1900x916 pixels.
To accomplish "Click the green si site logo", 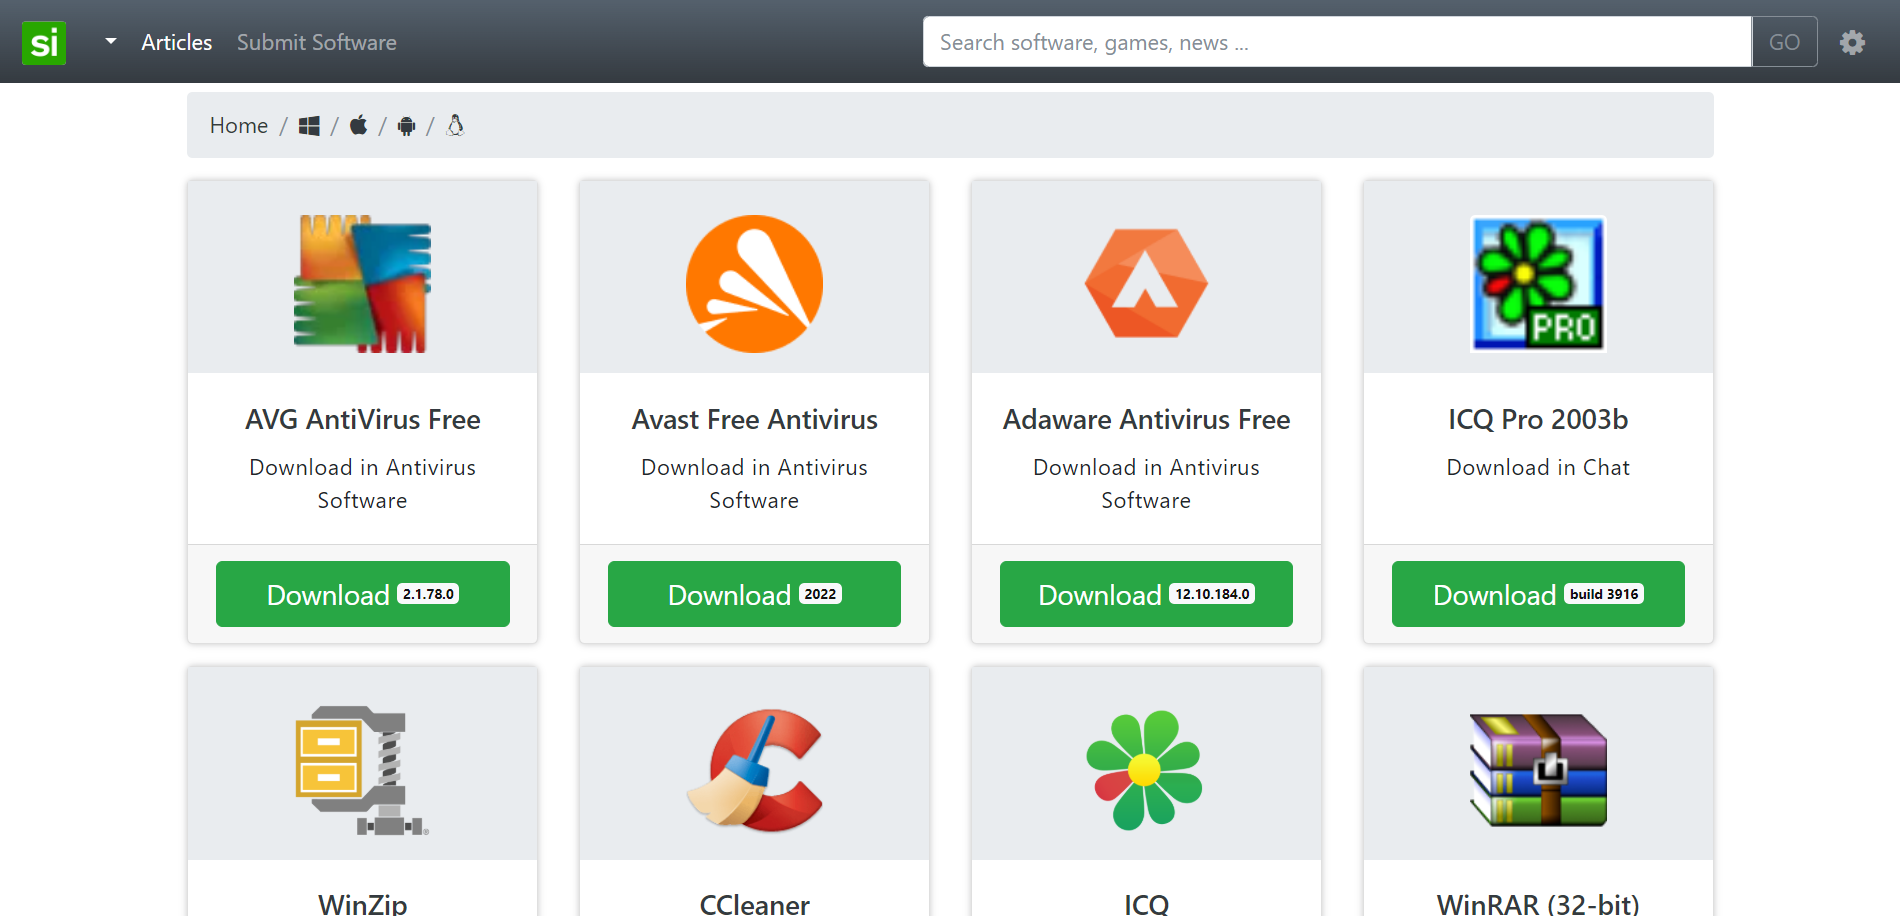I will point(44,43).
